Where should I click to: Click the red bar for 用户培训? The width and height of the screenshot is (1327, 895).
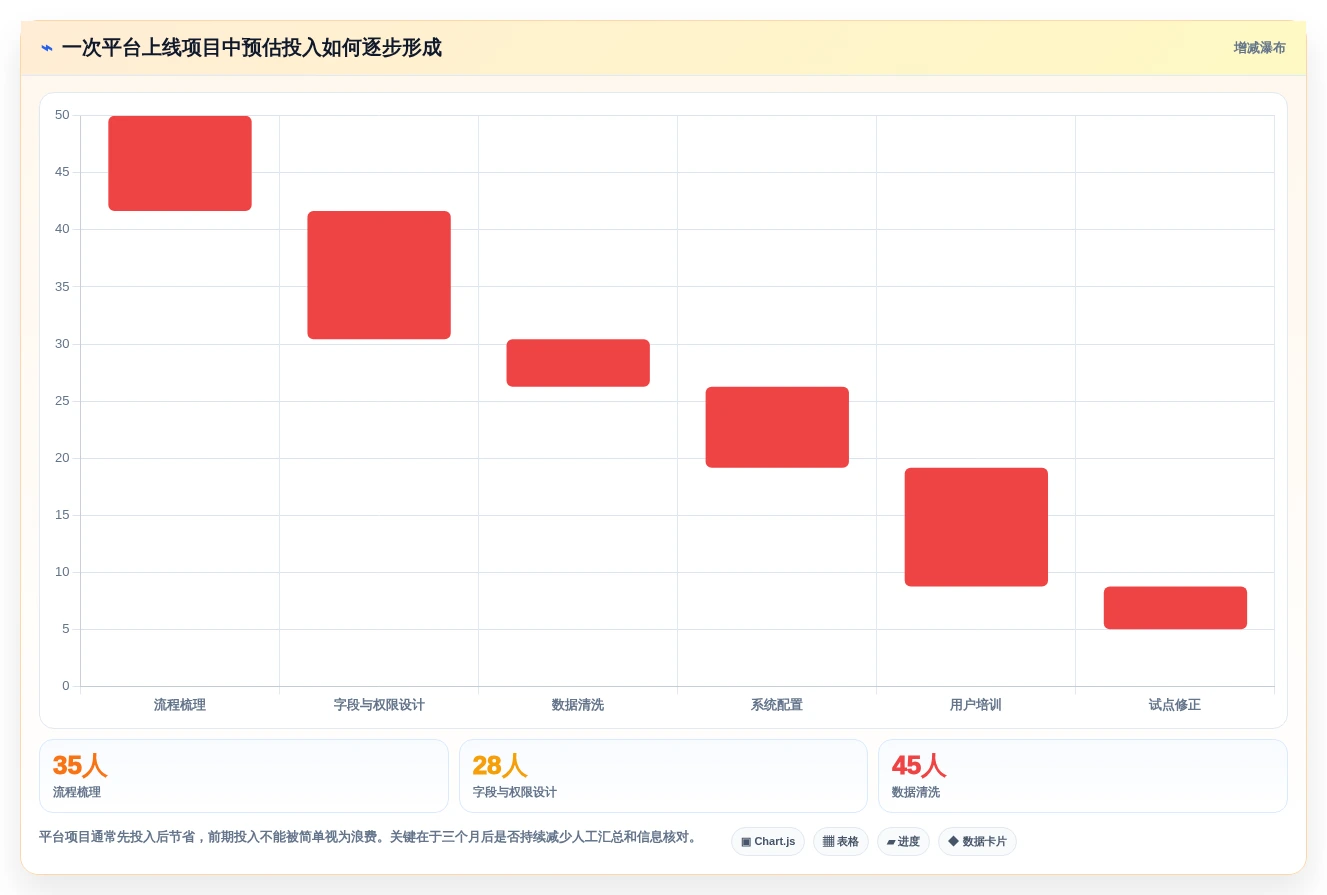(976, 527)
